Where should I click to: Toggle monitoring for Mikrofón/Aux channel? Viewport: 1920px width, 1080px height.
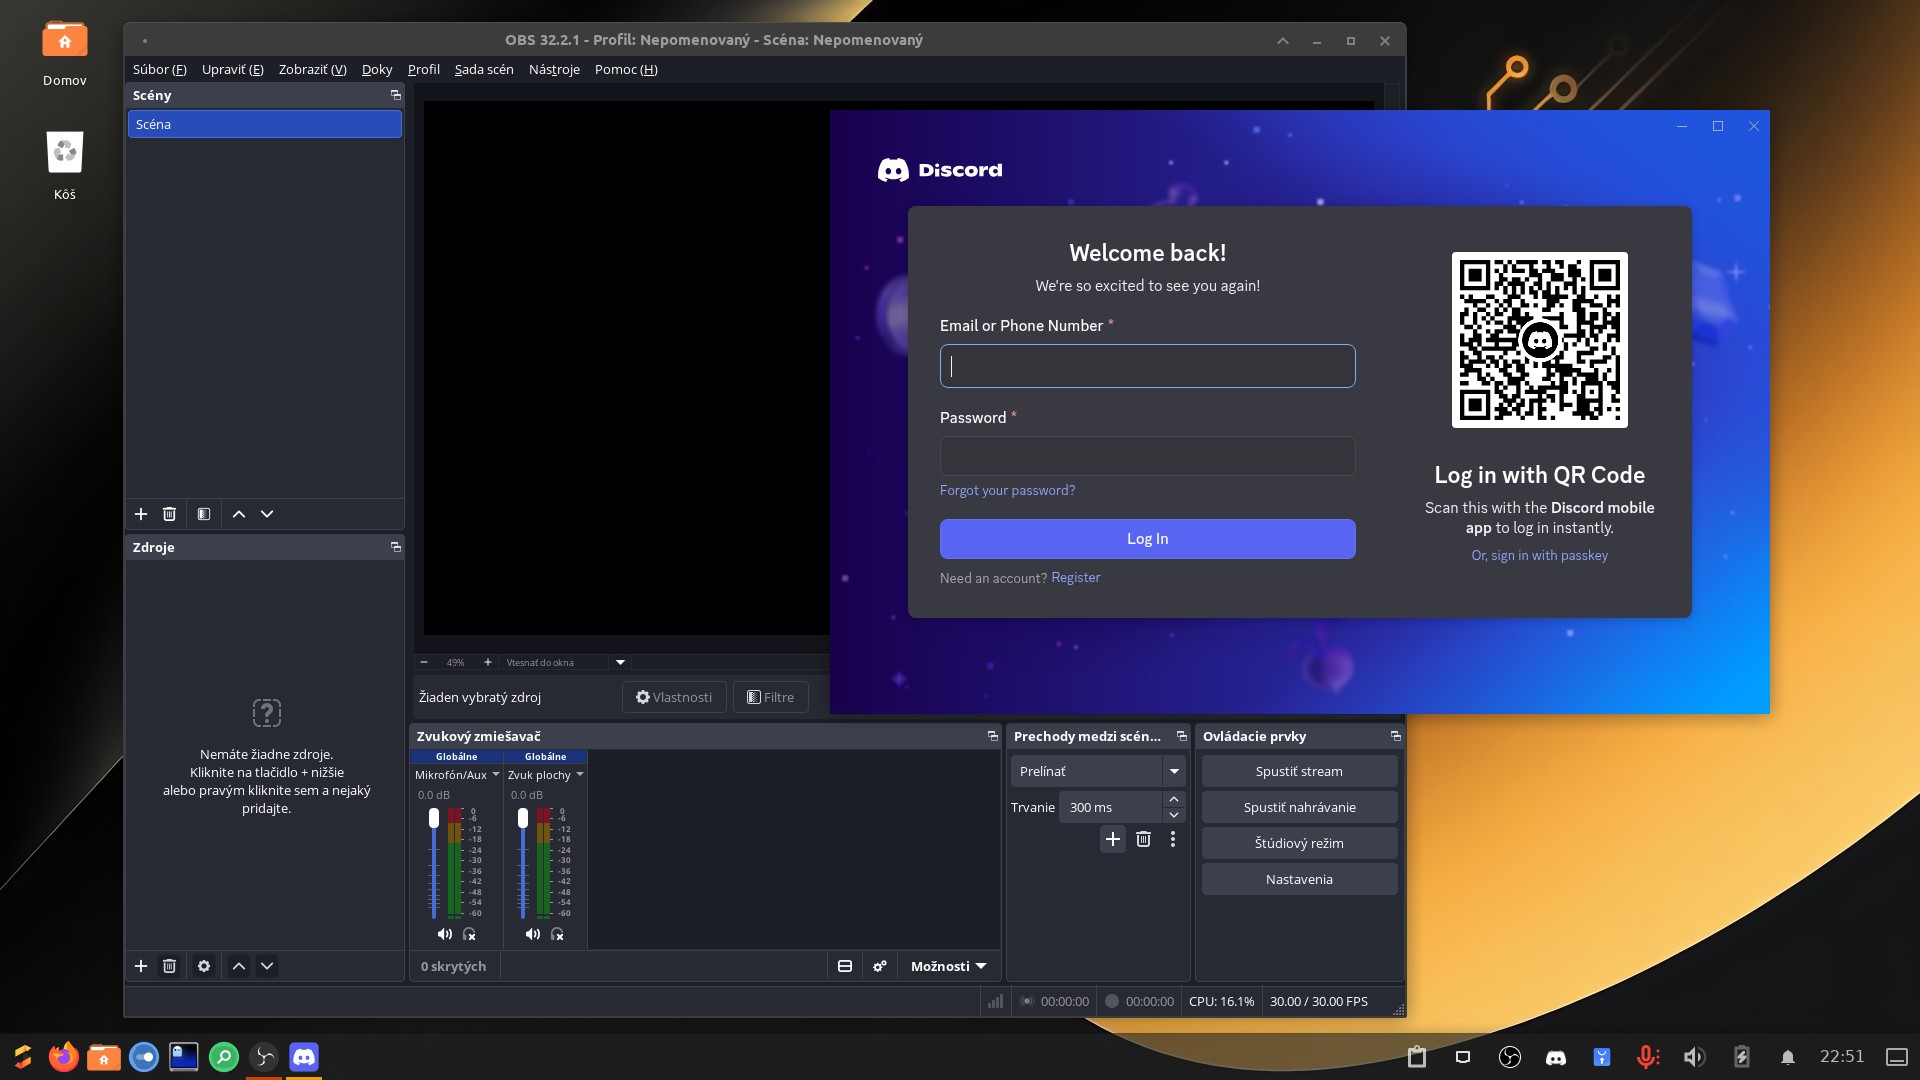(x=469, y=934)
